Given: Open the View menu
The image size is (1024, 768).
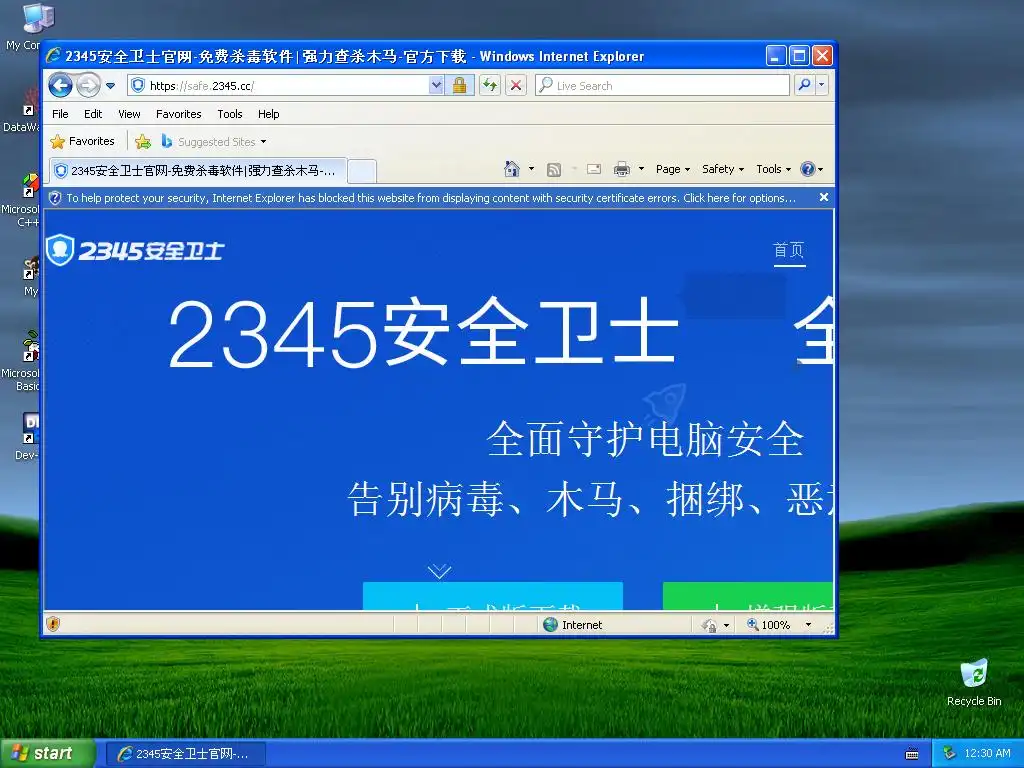Looking at the screenshot, I should pos(129,114).
